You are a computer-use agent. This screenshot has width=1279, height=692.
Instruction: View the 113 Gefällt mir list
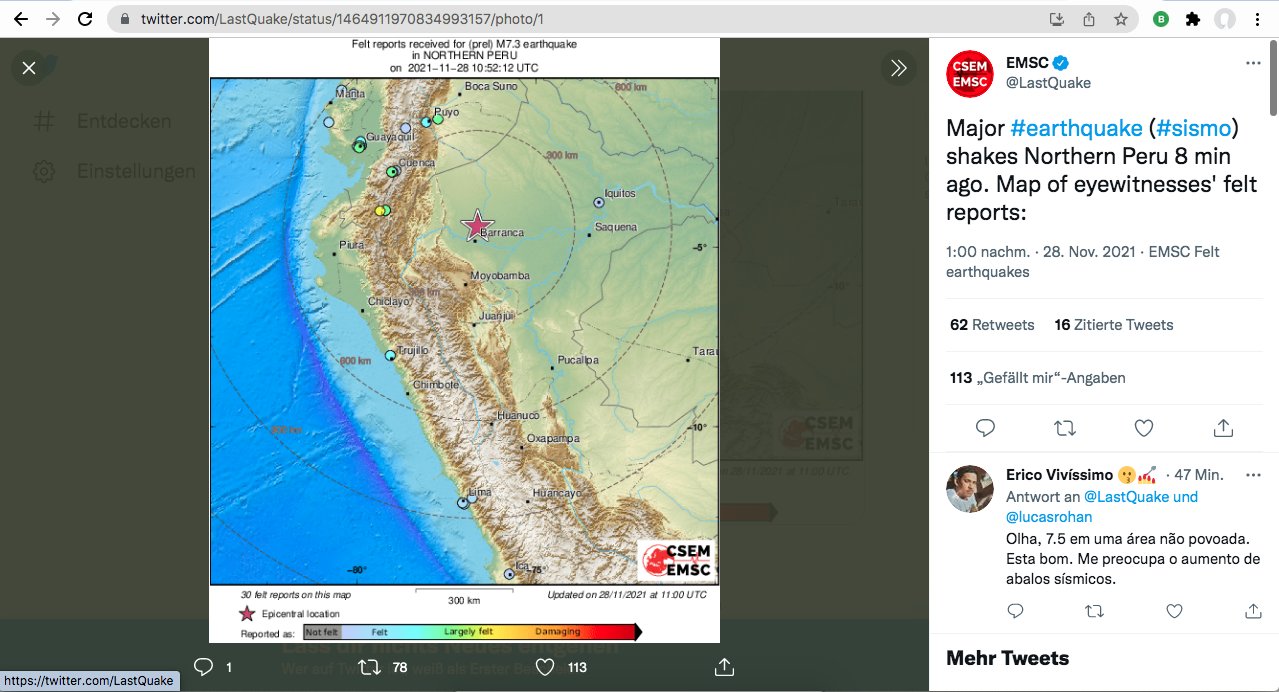tap(1037, 378)
